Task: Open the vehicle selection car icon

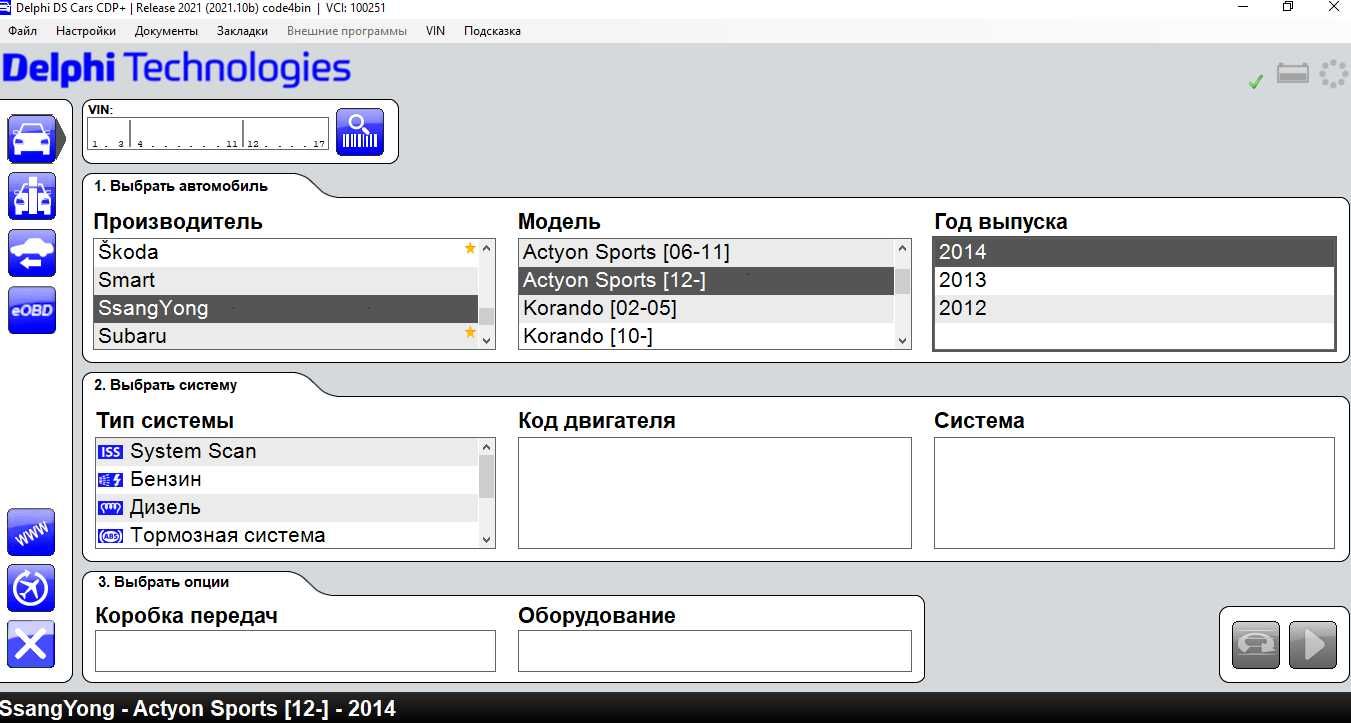Action: point(31,138)
